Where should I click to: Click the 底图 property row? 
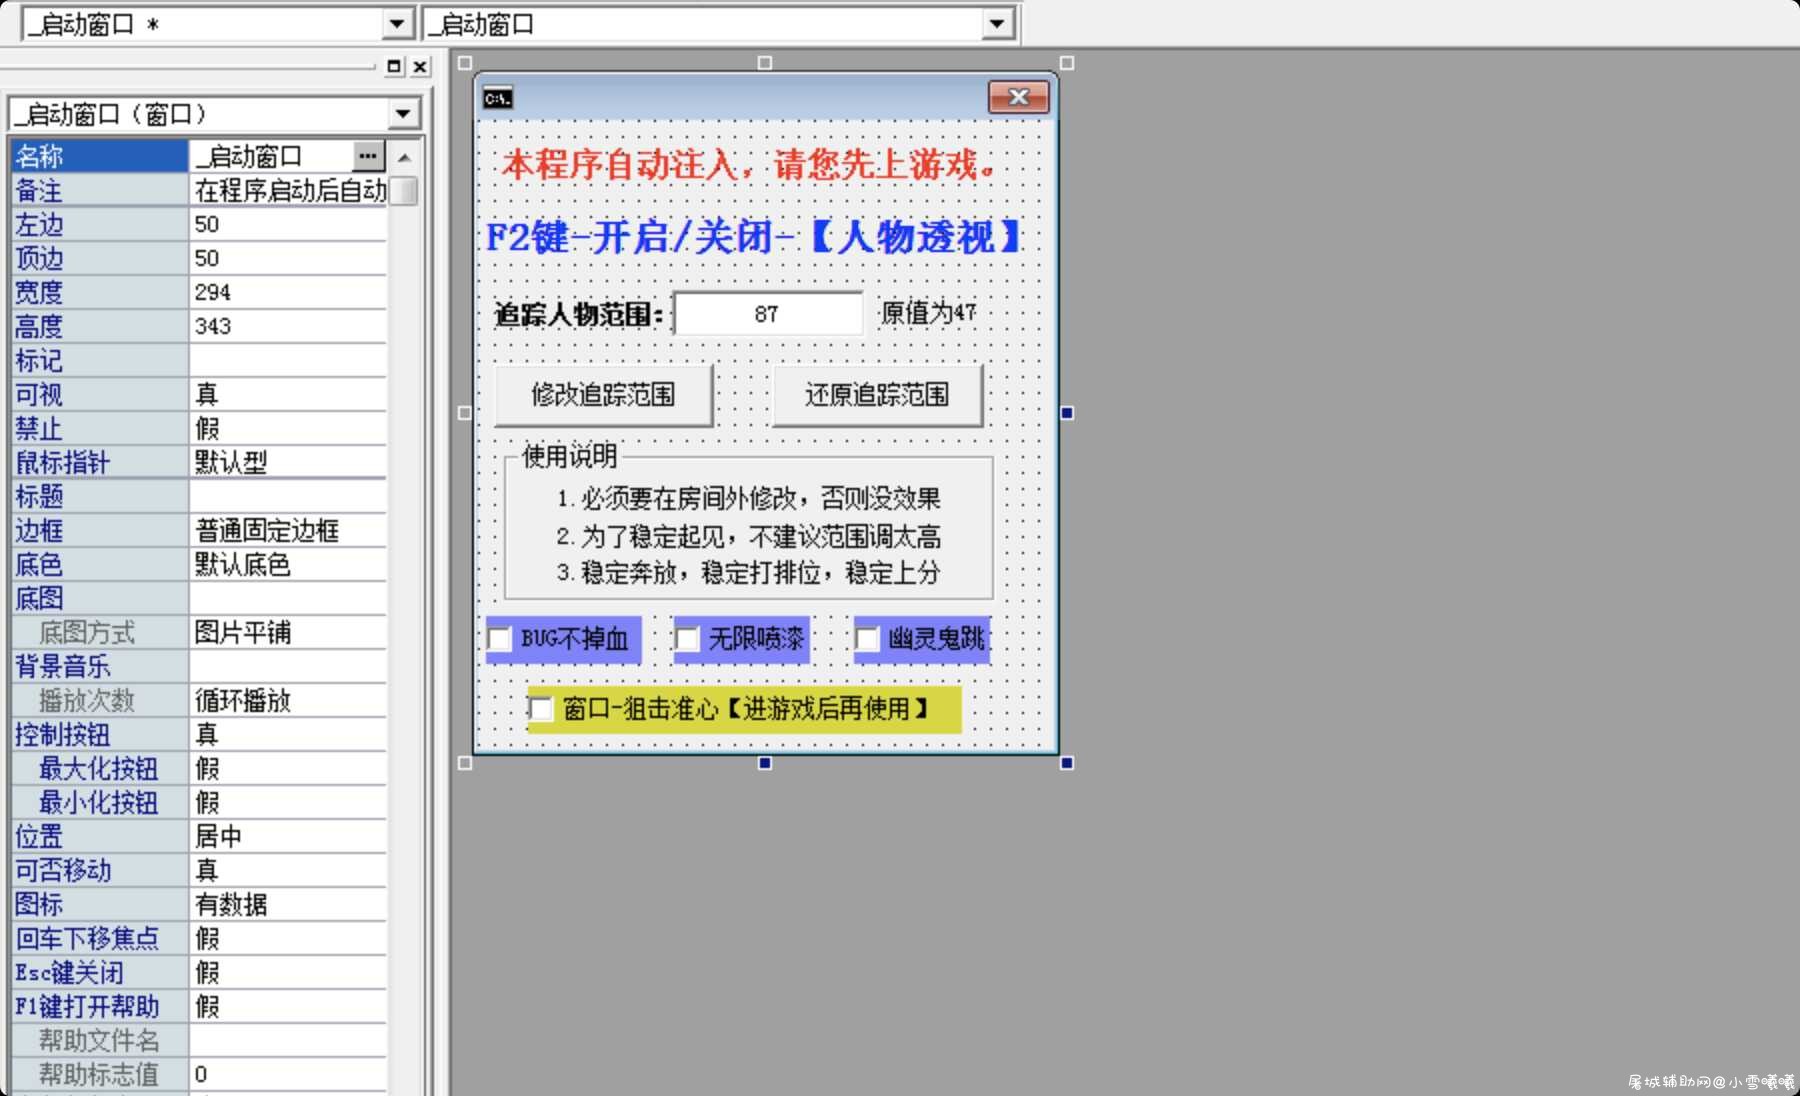(x=198, y=598)
